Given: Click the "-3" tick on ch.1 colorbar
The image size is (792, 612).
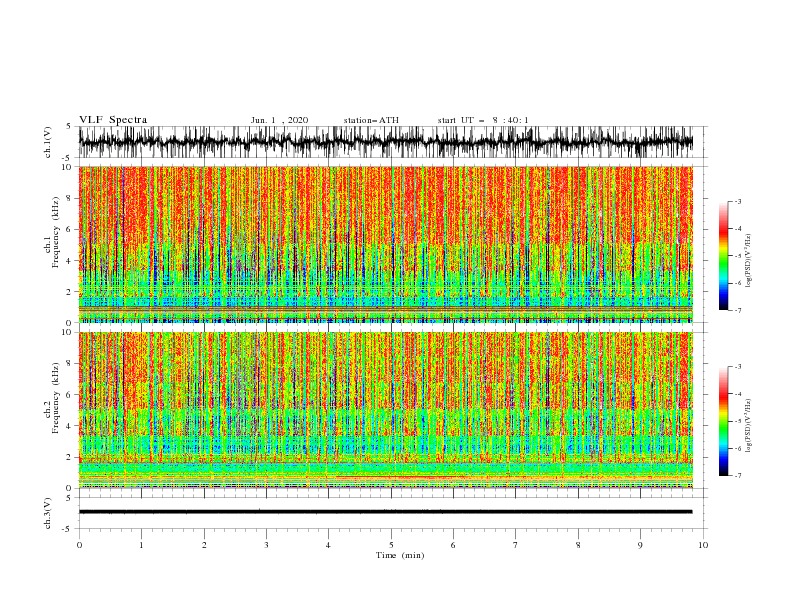Looking at the screenshot, I should click(x=738, y=201).
